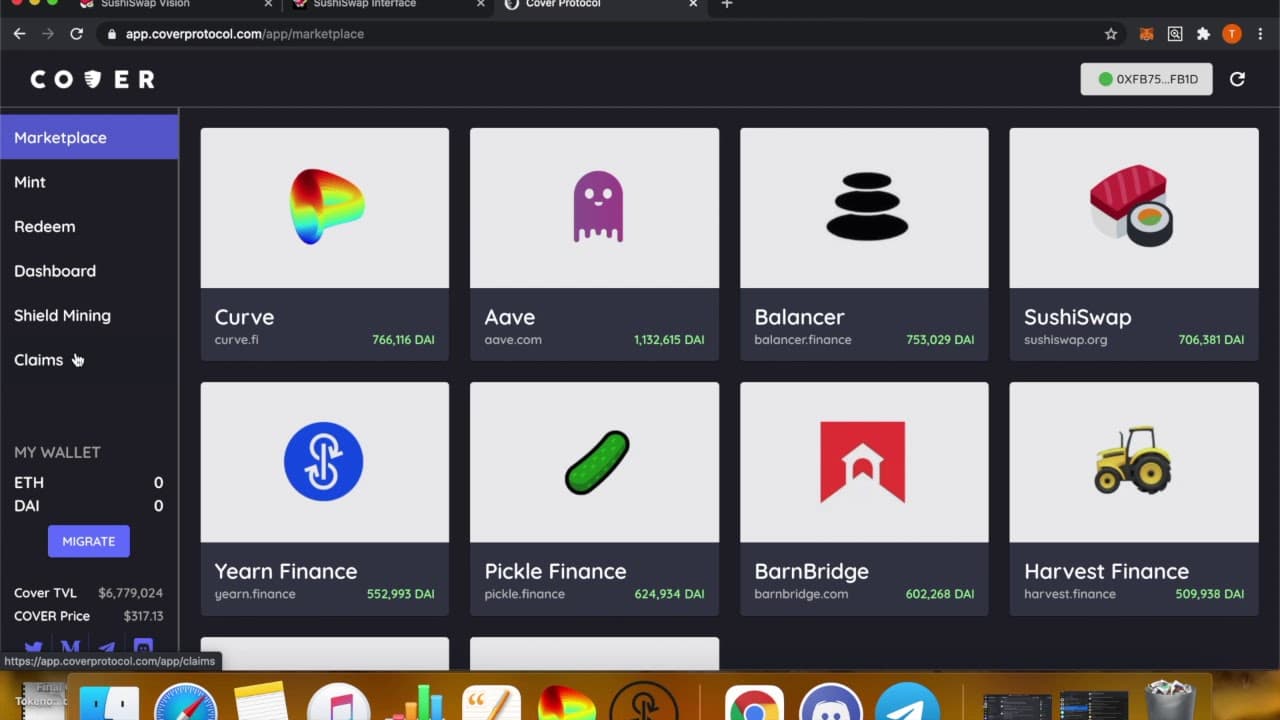Click the MIGRATE button

[x=89, y=541]
